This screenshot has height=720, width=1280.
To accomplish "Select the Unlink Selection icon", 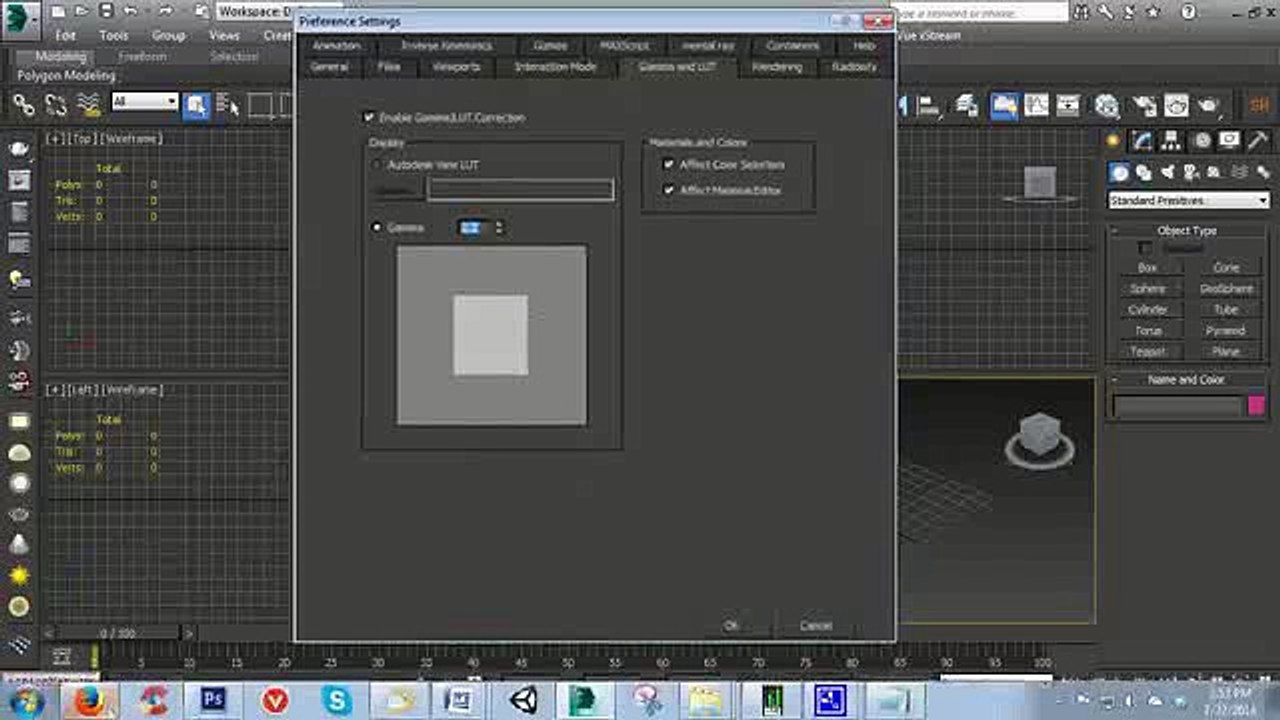I will pos(56,104).
